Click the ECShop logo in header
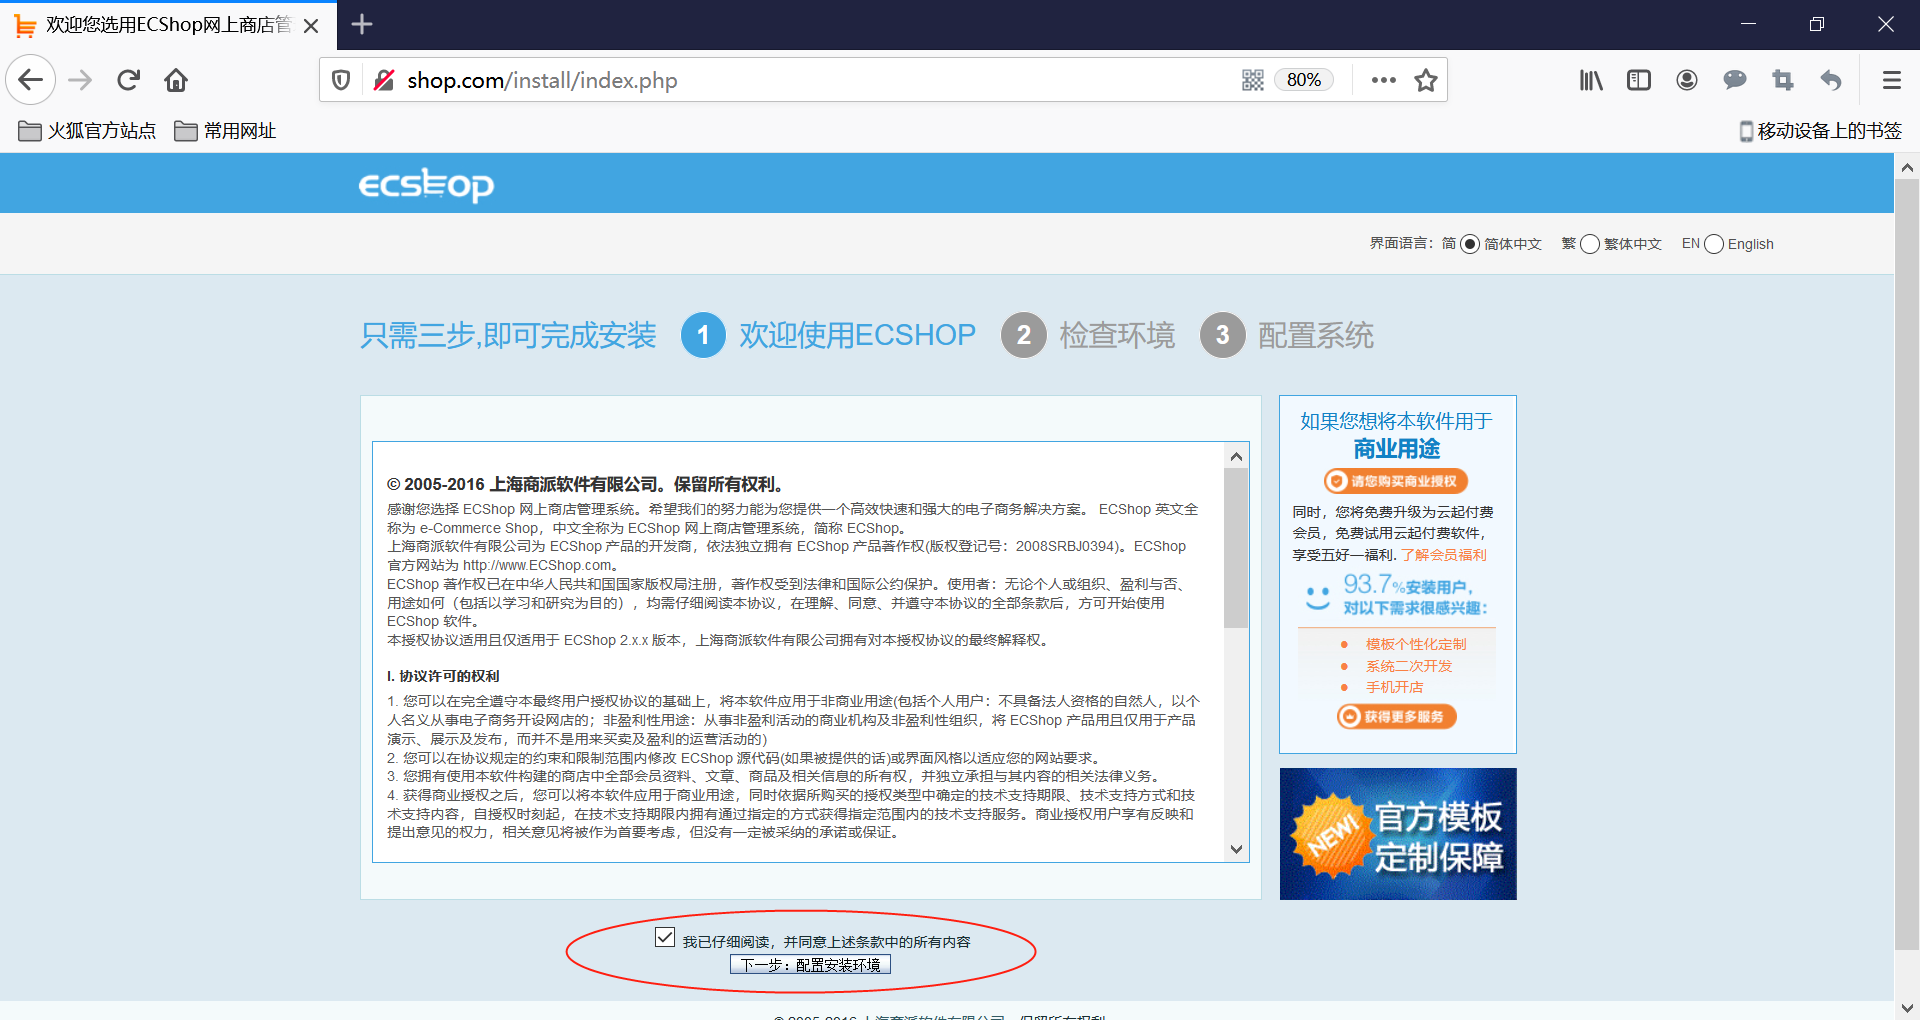This screenshot has width=1920, height=1020. click(426, 184)
